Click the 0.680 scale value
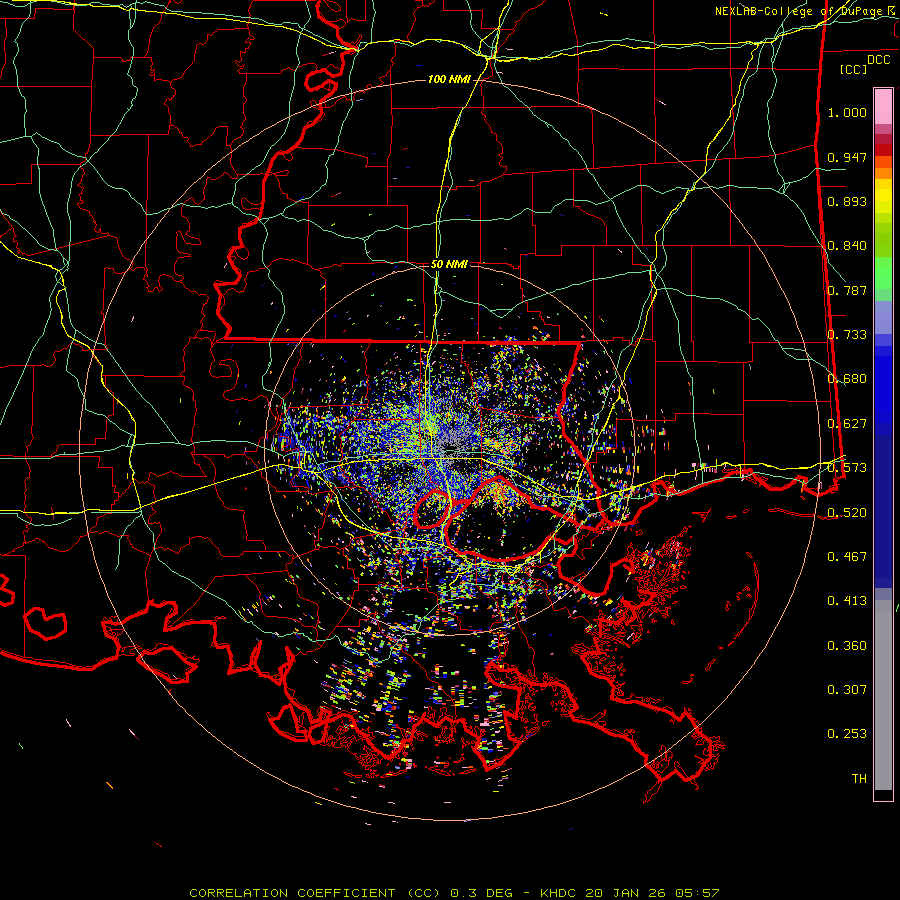Viewport: 900px width, 900px height. tap(847, 379)
